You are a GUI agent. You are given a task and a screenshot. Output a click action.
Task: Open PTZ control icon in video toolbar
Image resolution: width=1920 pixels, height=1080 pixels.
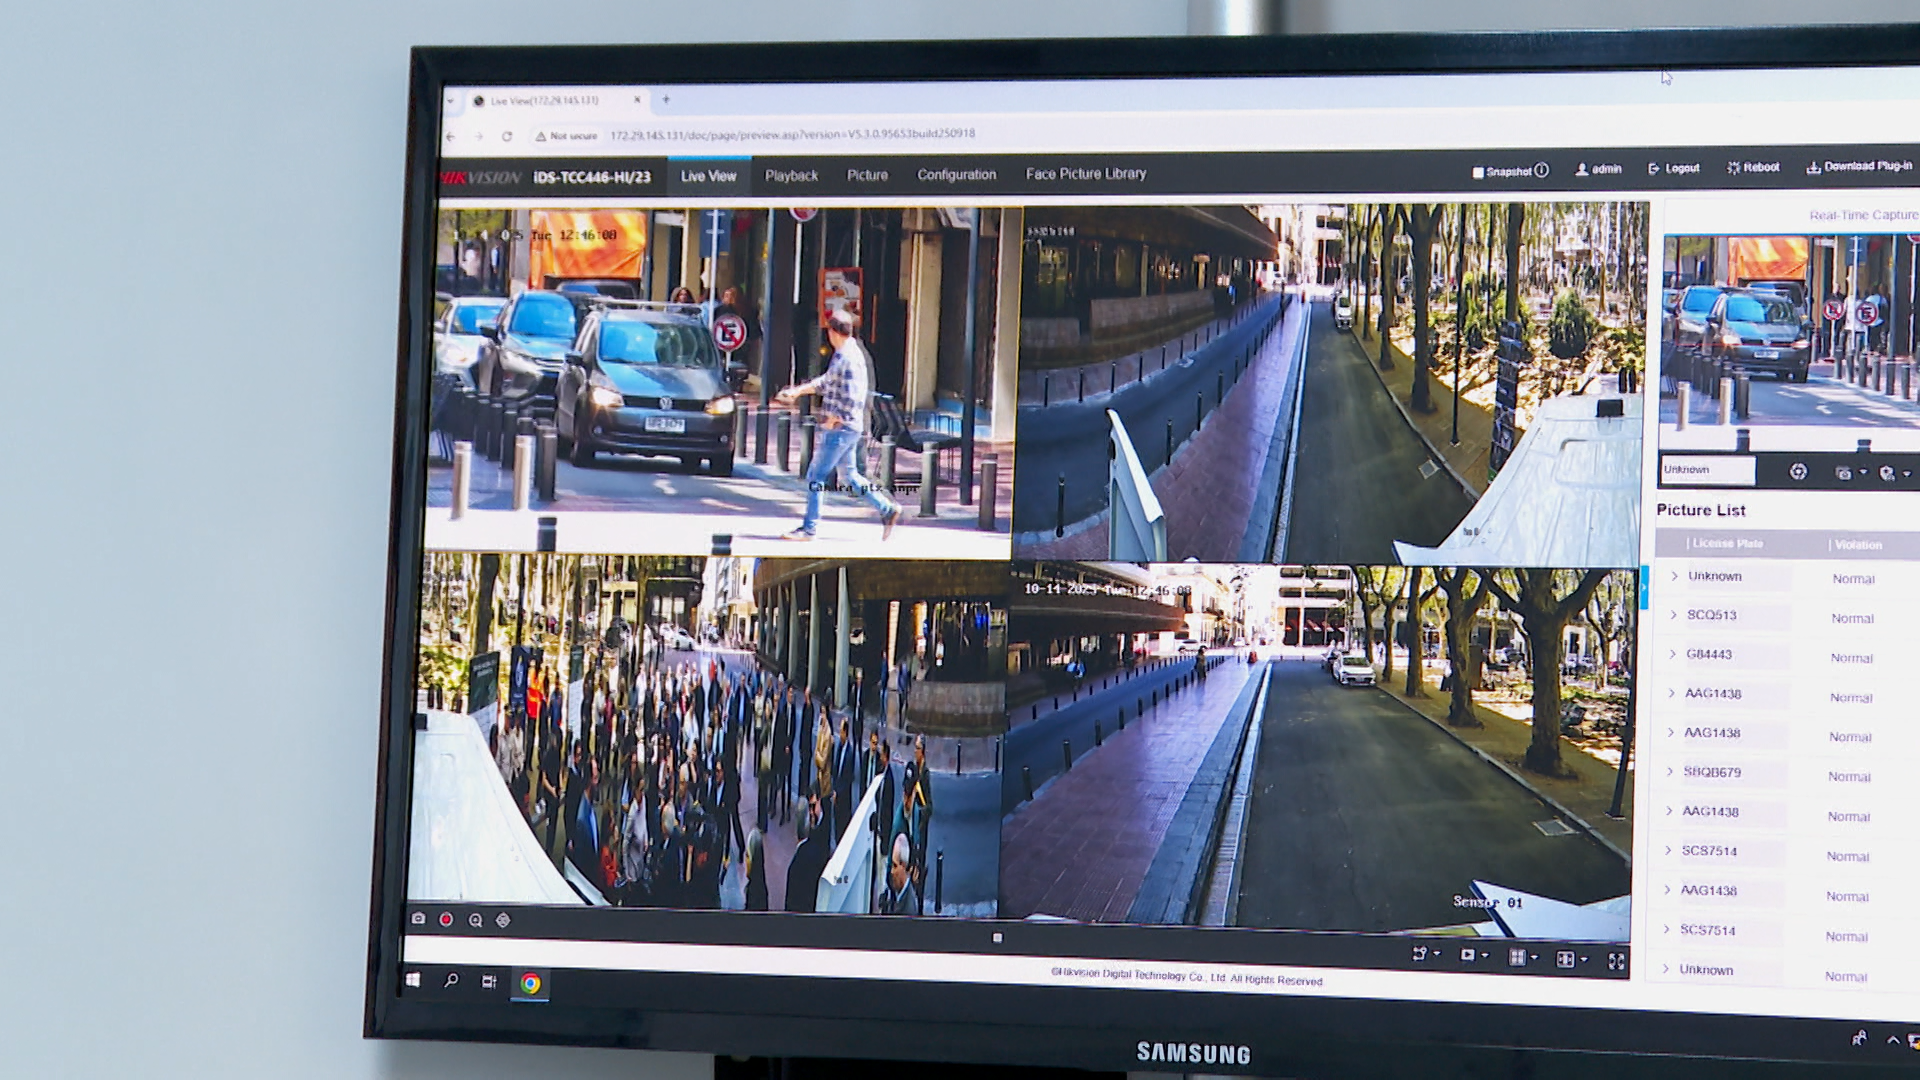point(503,920)
